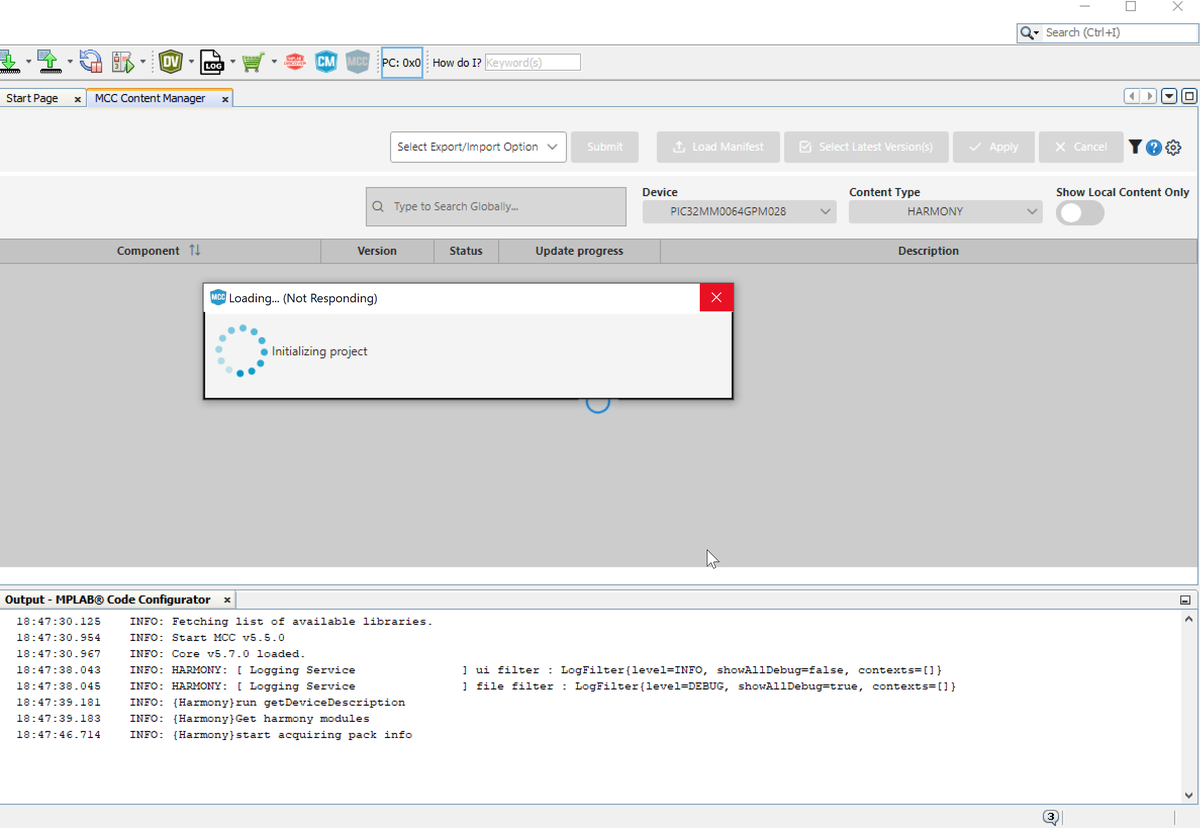Expand dropdown arrow beside the DV icon
Screen dimensions: 1200x828
191,62
